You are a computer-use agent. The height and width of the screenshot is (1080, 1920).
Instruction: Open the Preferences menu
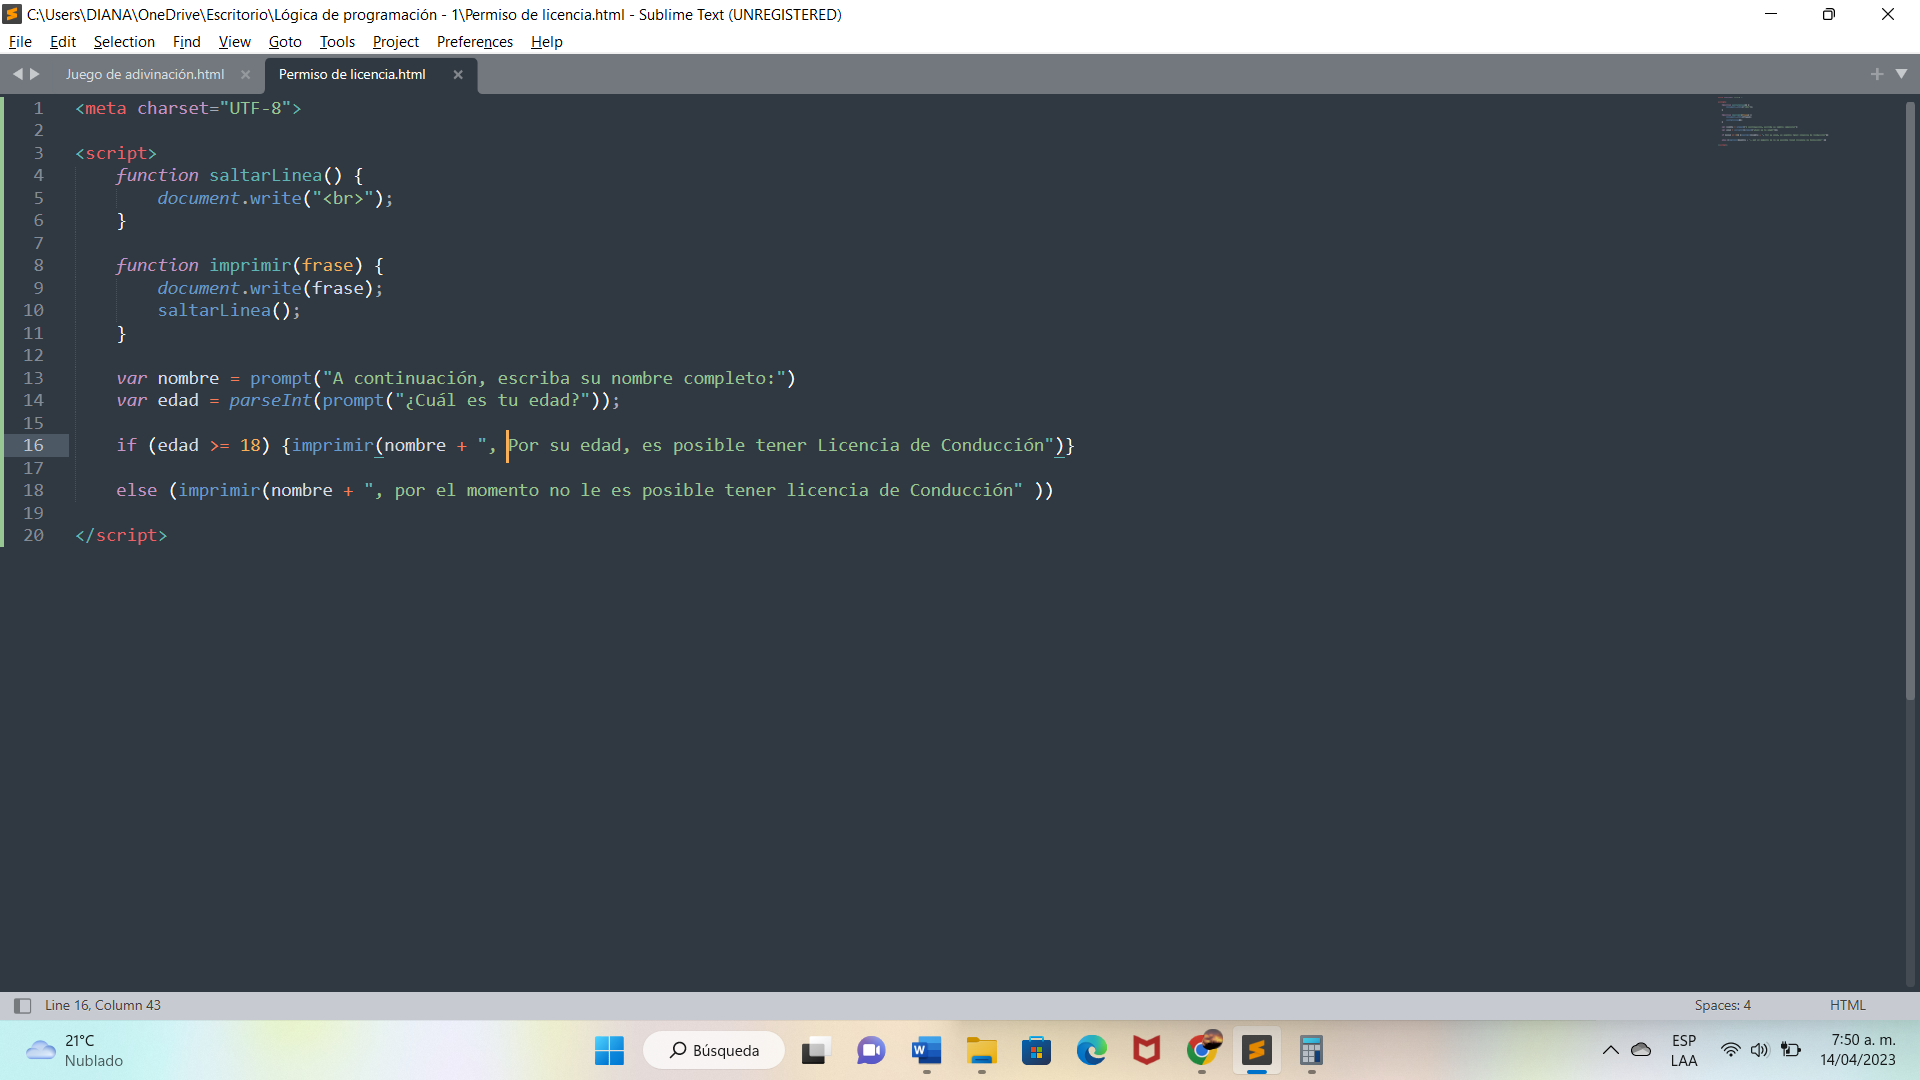point(475,42)
